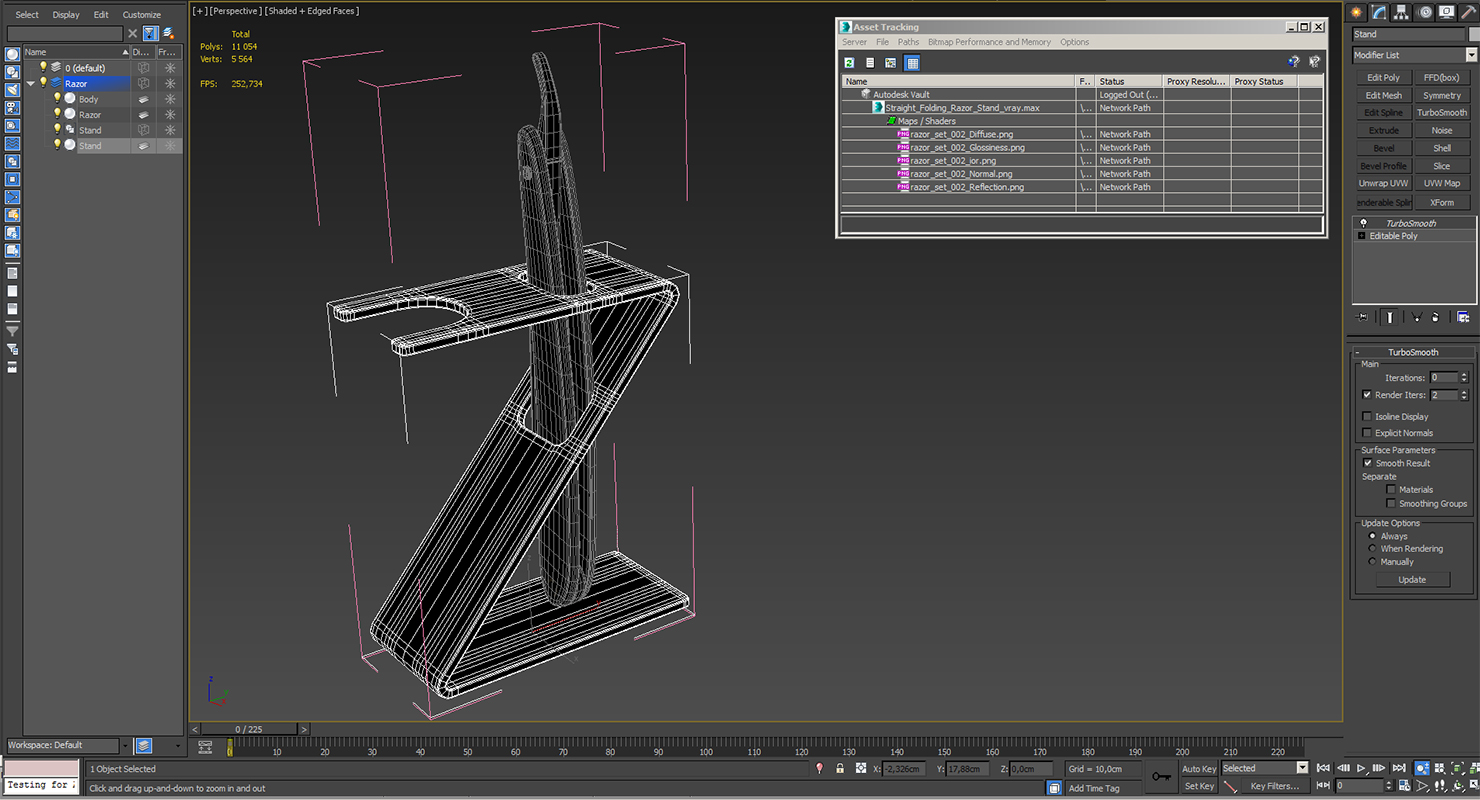The height and width of the screenshot is (800, 1480).
Task: Click large key Set Keys icon
Action: pyautogui.click(x=1160, y=776)
